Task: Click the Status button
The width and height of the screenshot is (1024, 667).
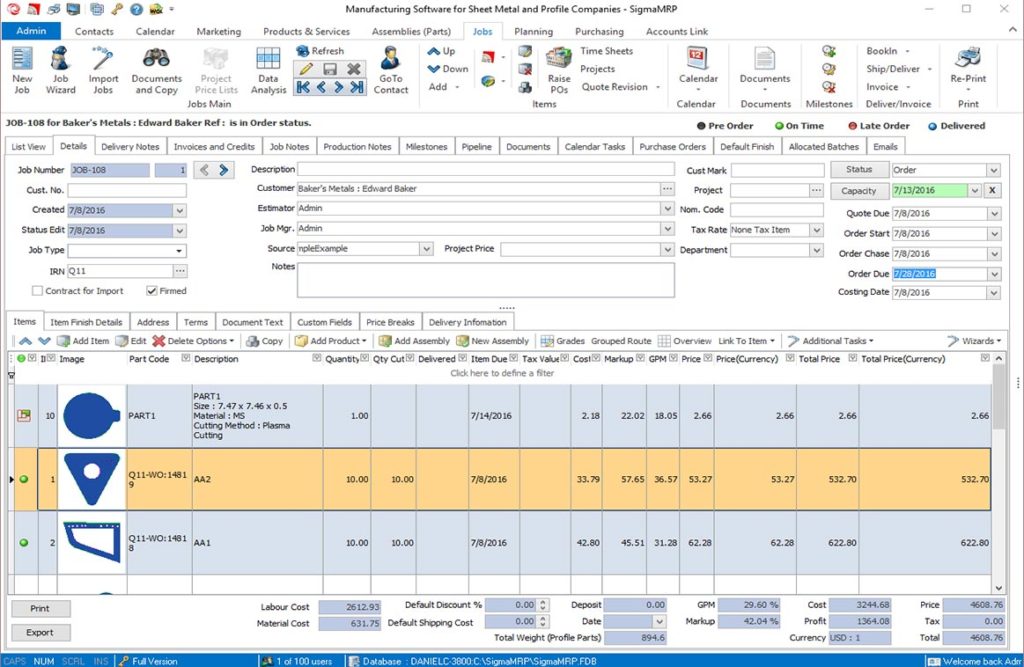Action: pos(859,170)
